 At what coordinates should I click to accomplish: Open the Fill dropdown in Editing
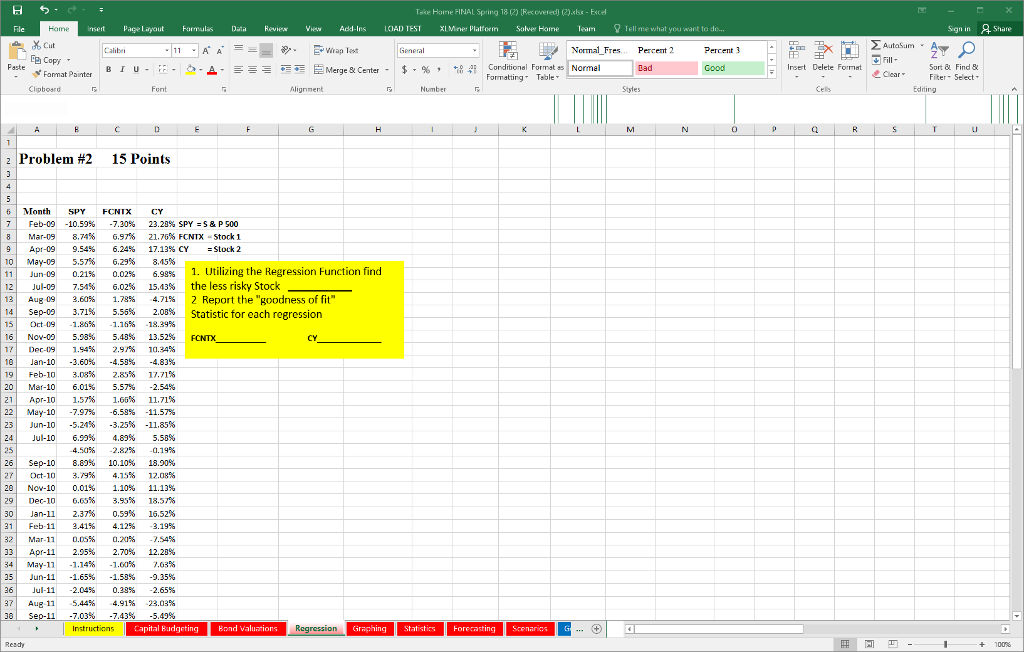[x=885, y=60]
